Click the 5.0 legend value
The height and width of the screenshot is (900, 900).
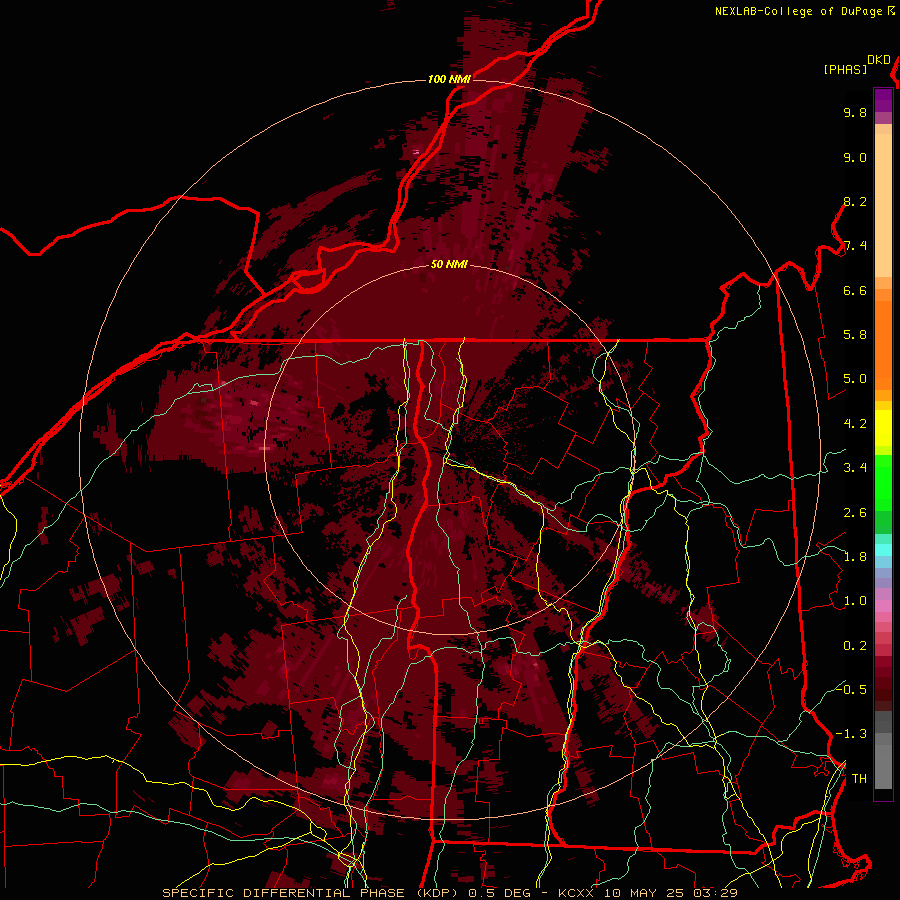(855, 379)
